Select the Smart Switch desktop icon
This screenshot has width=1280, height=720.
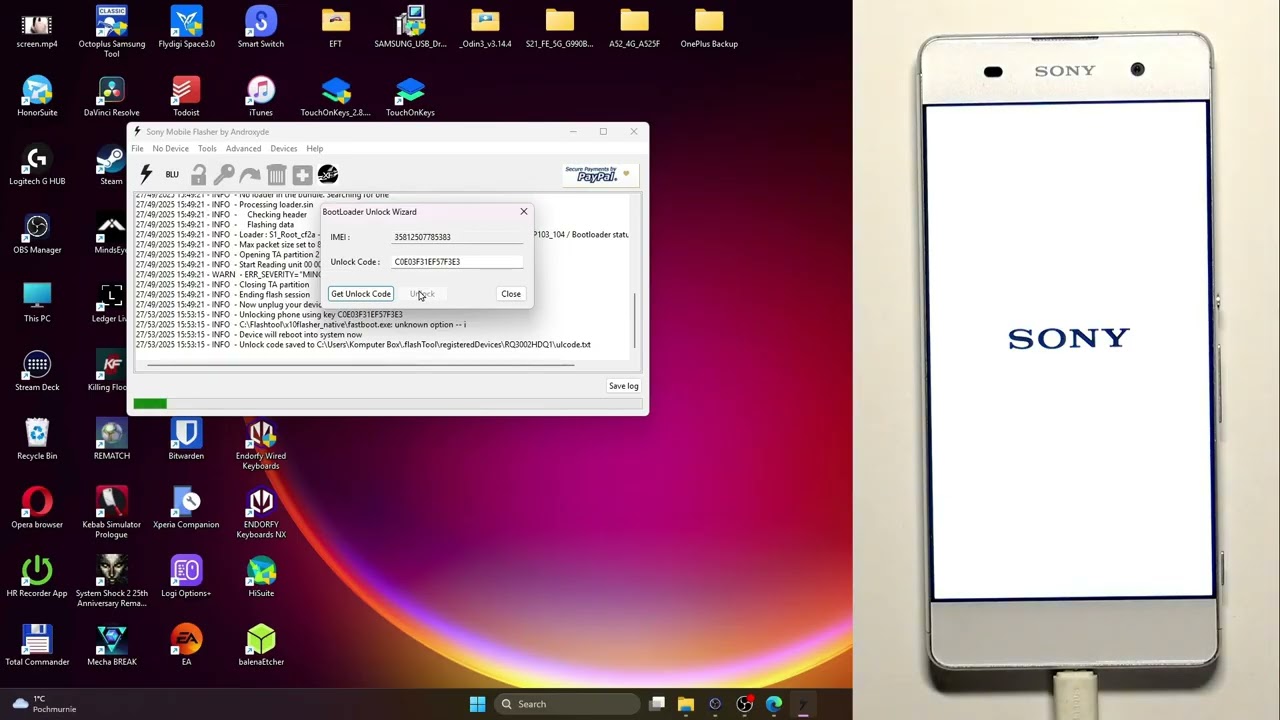[261, 28]
